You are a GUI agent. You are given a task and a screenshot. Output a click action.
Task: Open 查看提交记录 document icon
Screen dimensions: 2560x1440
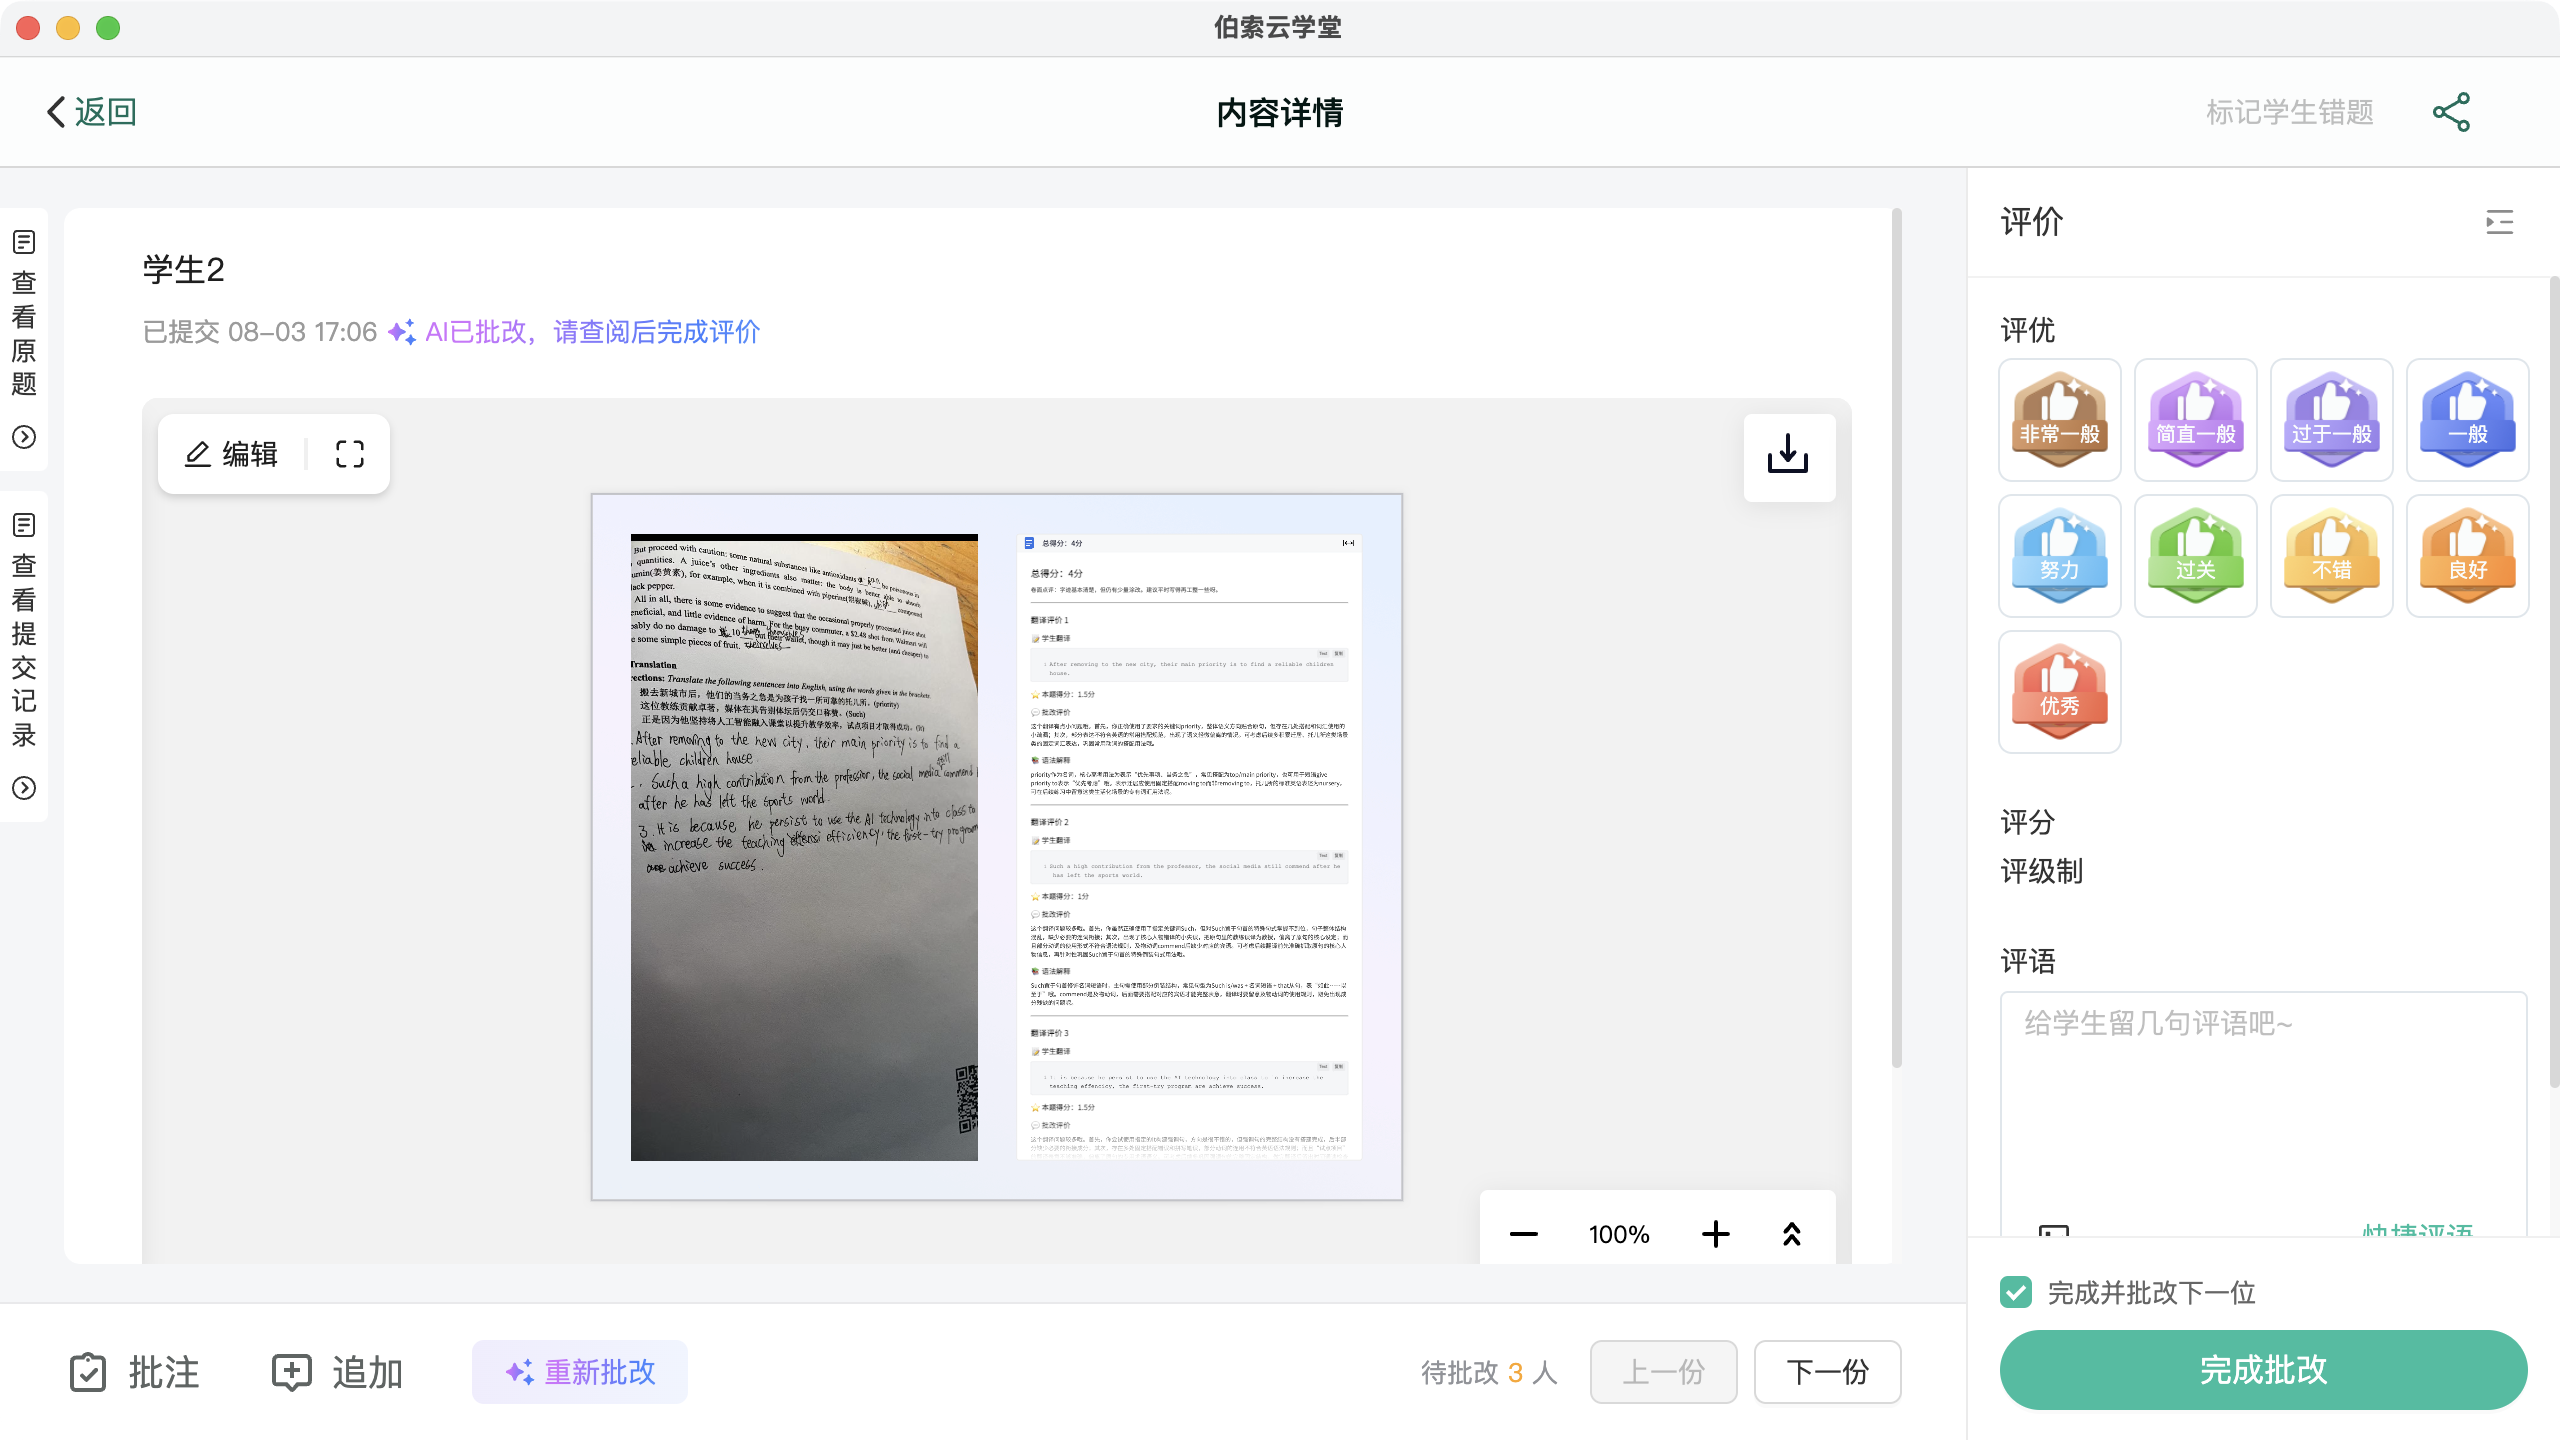click(x=24, y=525)
